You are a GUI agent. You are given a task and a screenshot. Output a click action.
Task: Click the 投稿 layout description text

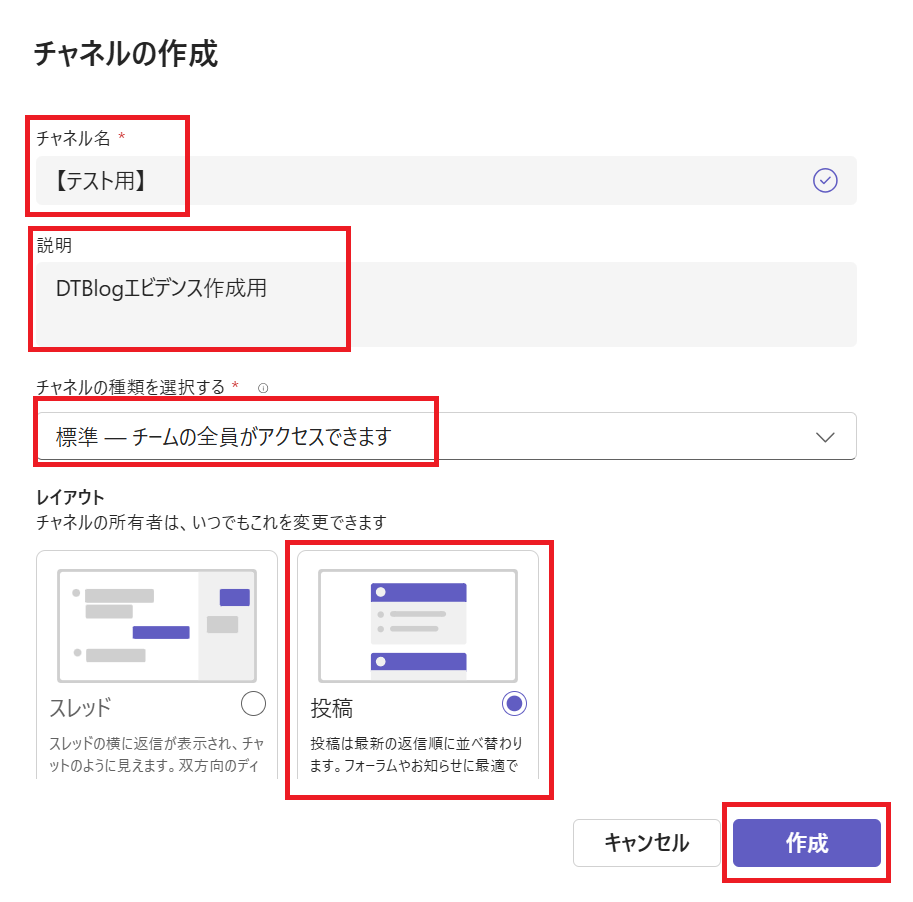[x=416, y=756]
